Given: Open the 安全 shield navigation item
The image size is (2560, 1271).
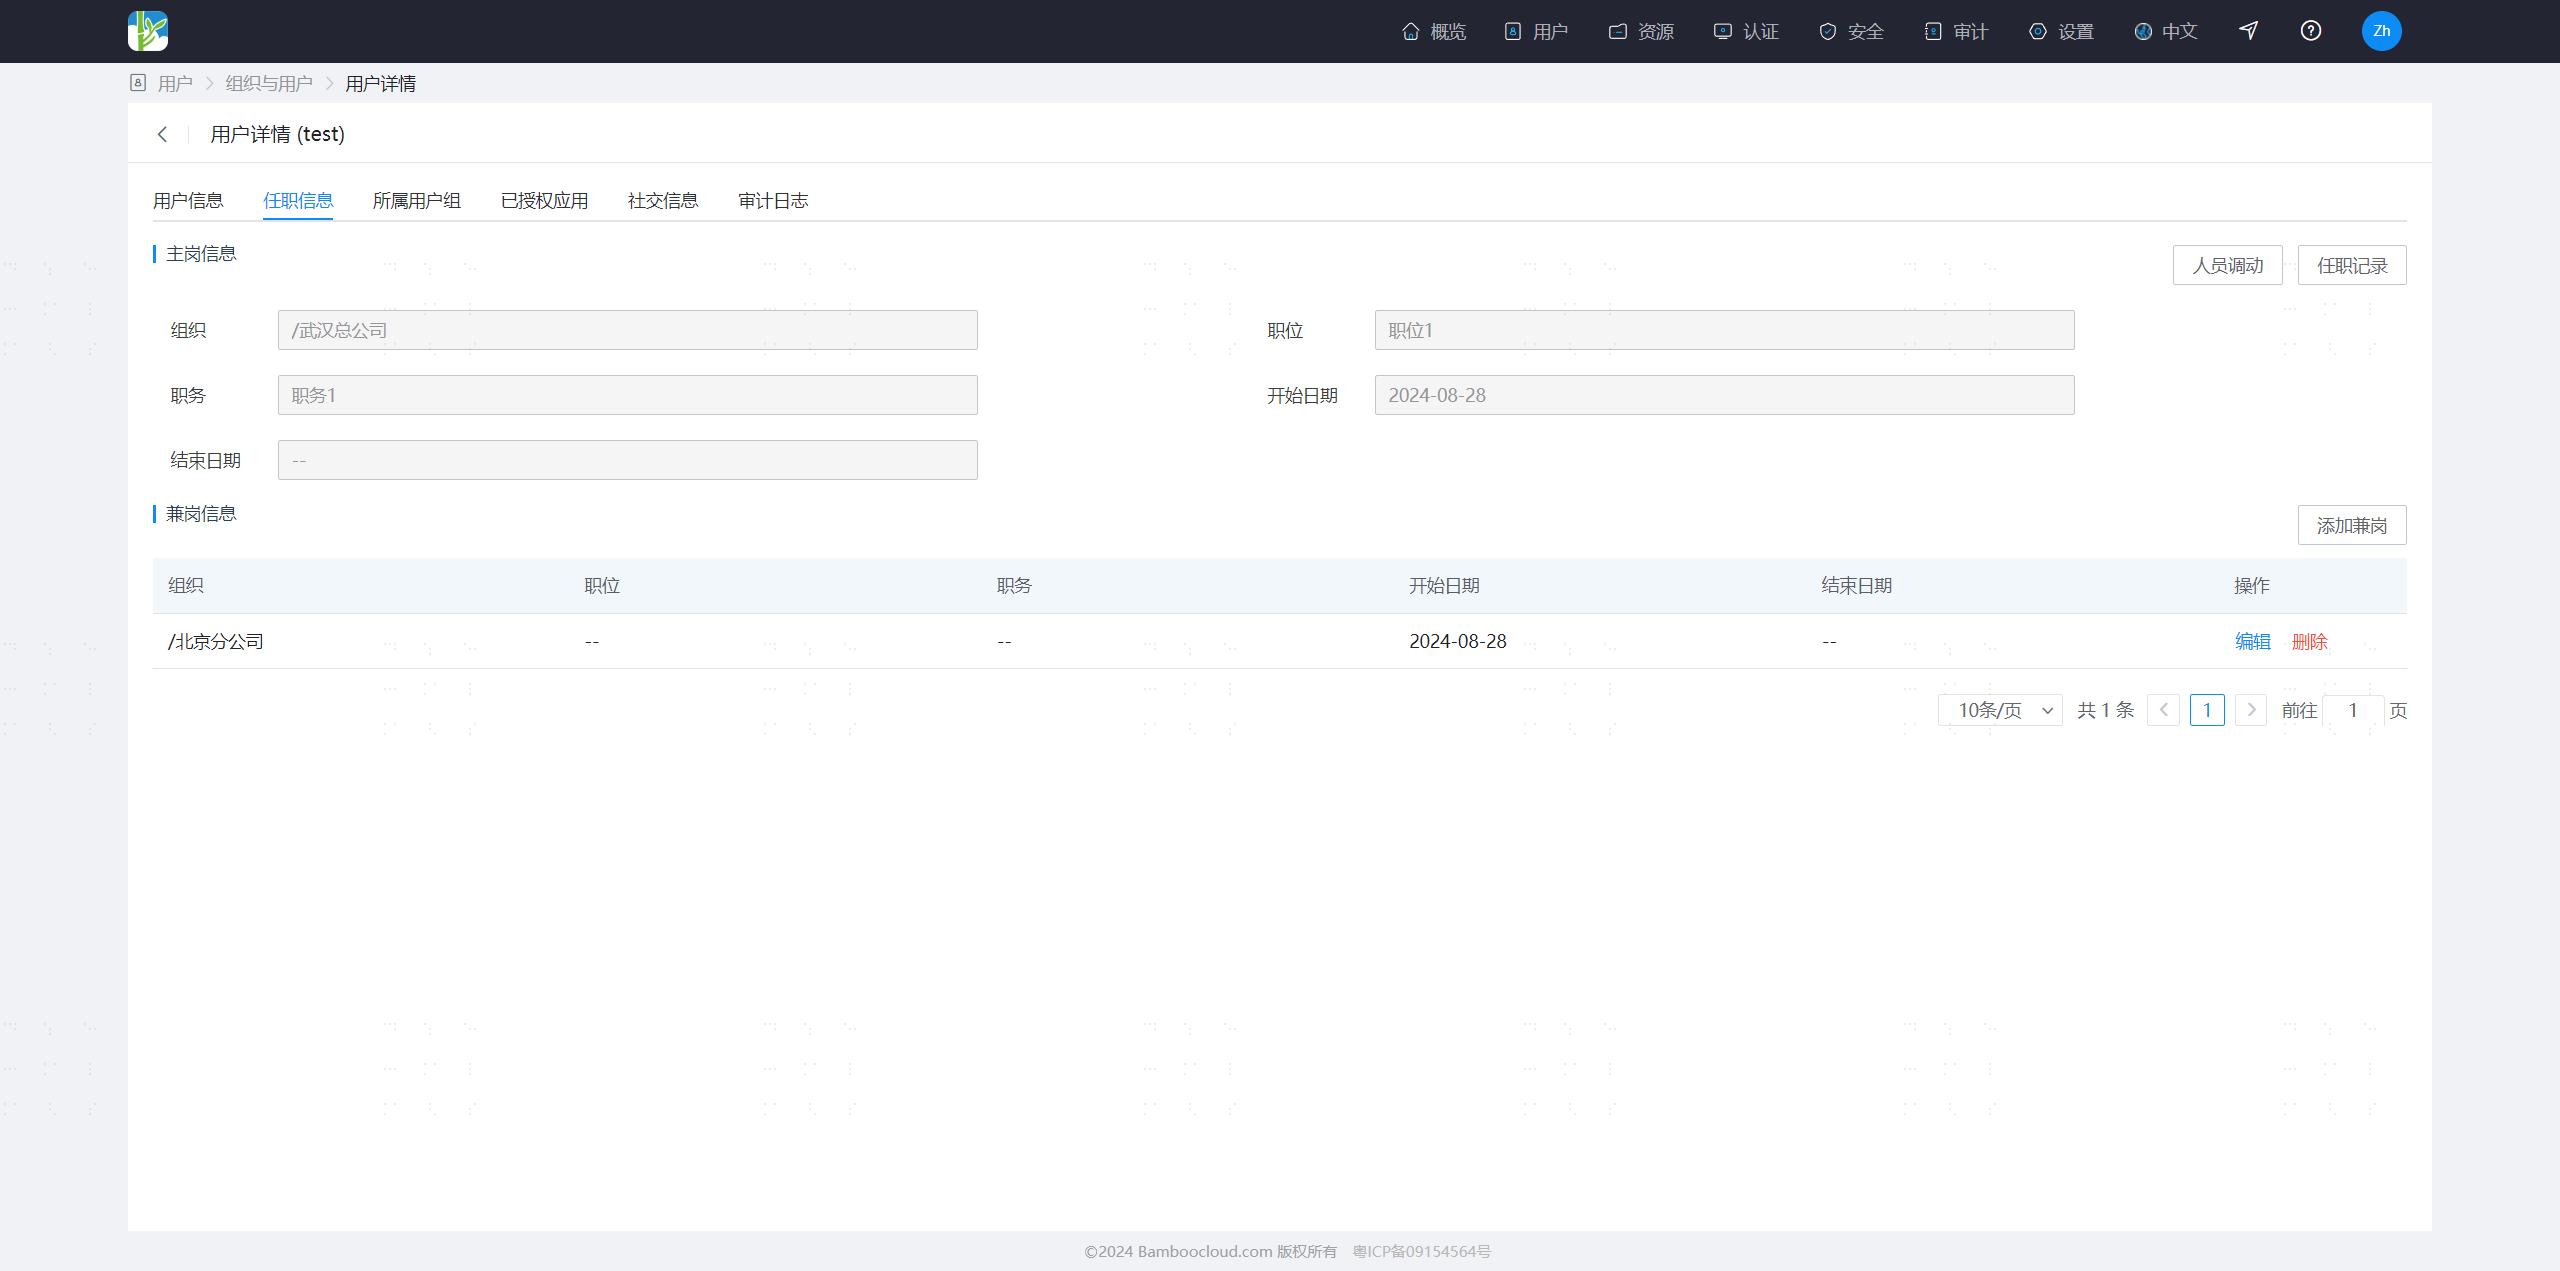Looking at the screenshot, I should 1851,32.
